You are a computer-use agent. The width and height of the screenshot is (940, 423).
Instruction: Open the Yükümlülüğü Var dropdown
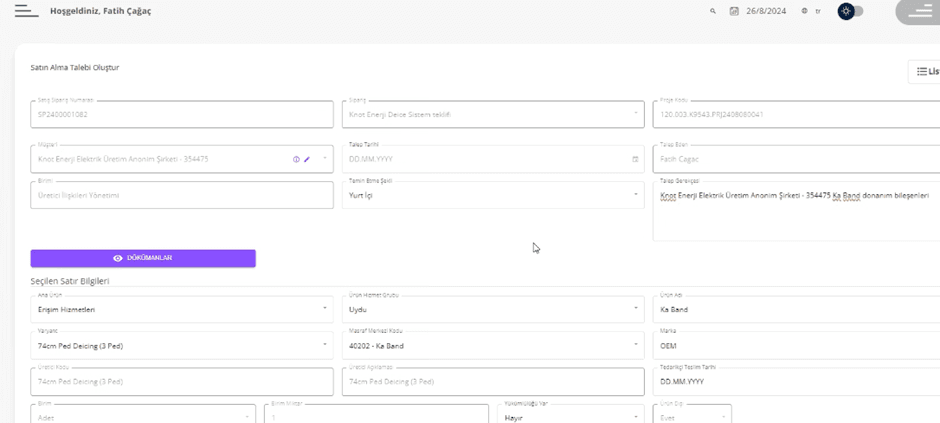pos(635,417)
